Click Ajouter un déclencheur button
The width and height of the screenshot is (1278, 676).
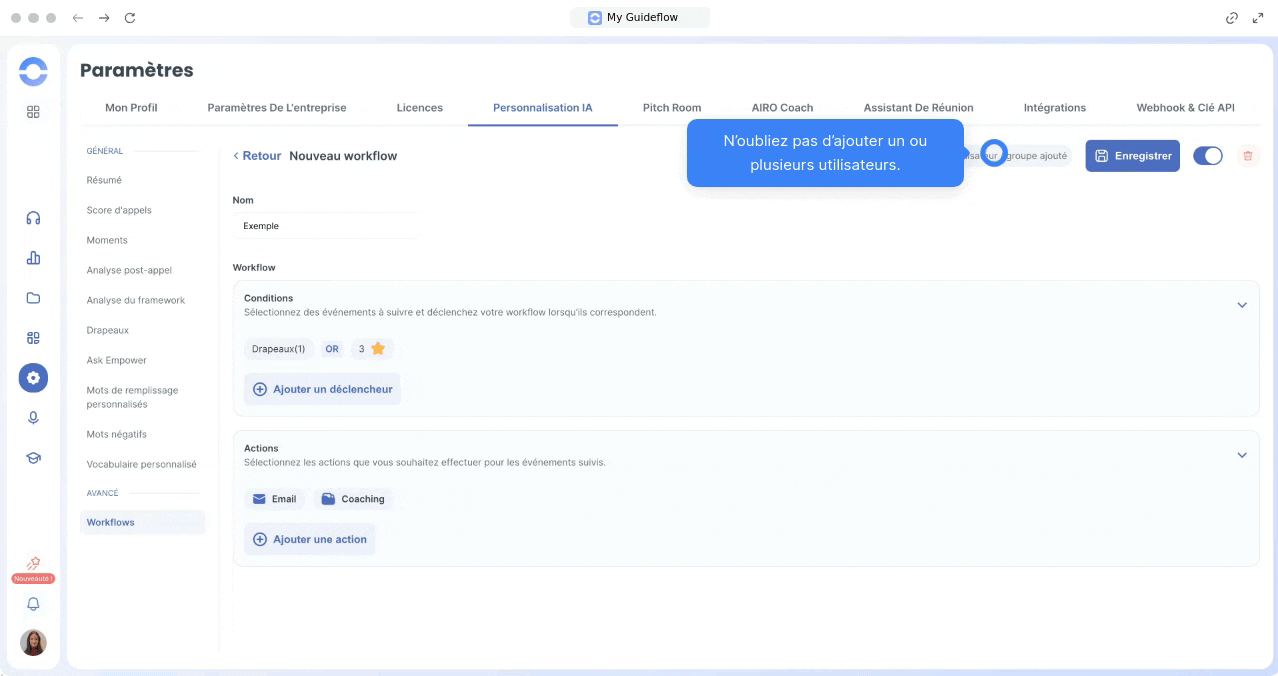click(322, 389)
